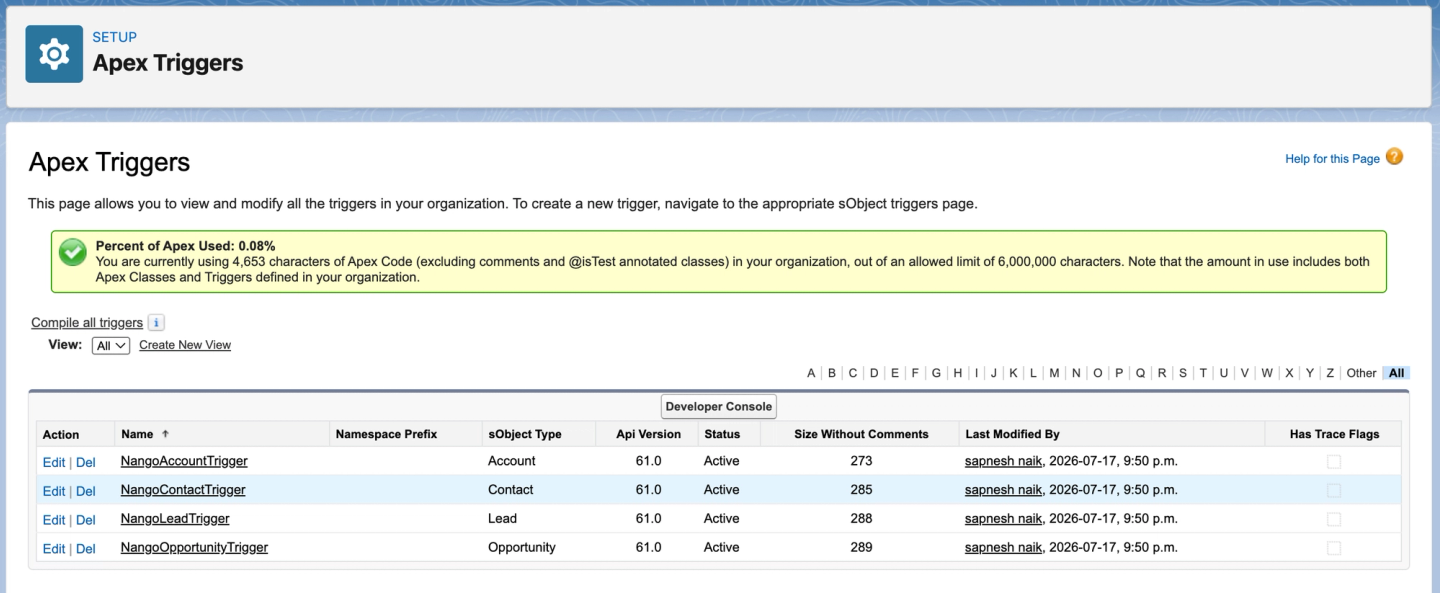1440x593 pixels.
Task: Delete the NangoContactTrigger
Action: pos(86,491)
